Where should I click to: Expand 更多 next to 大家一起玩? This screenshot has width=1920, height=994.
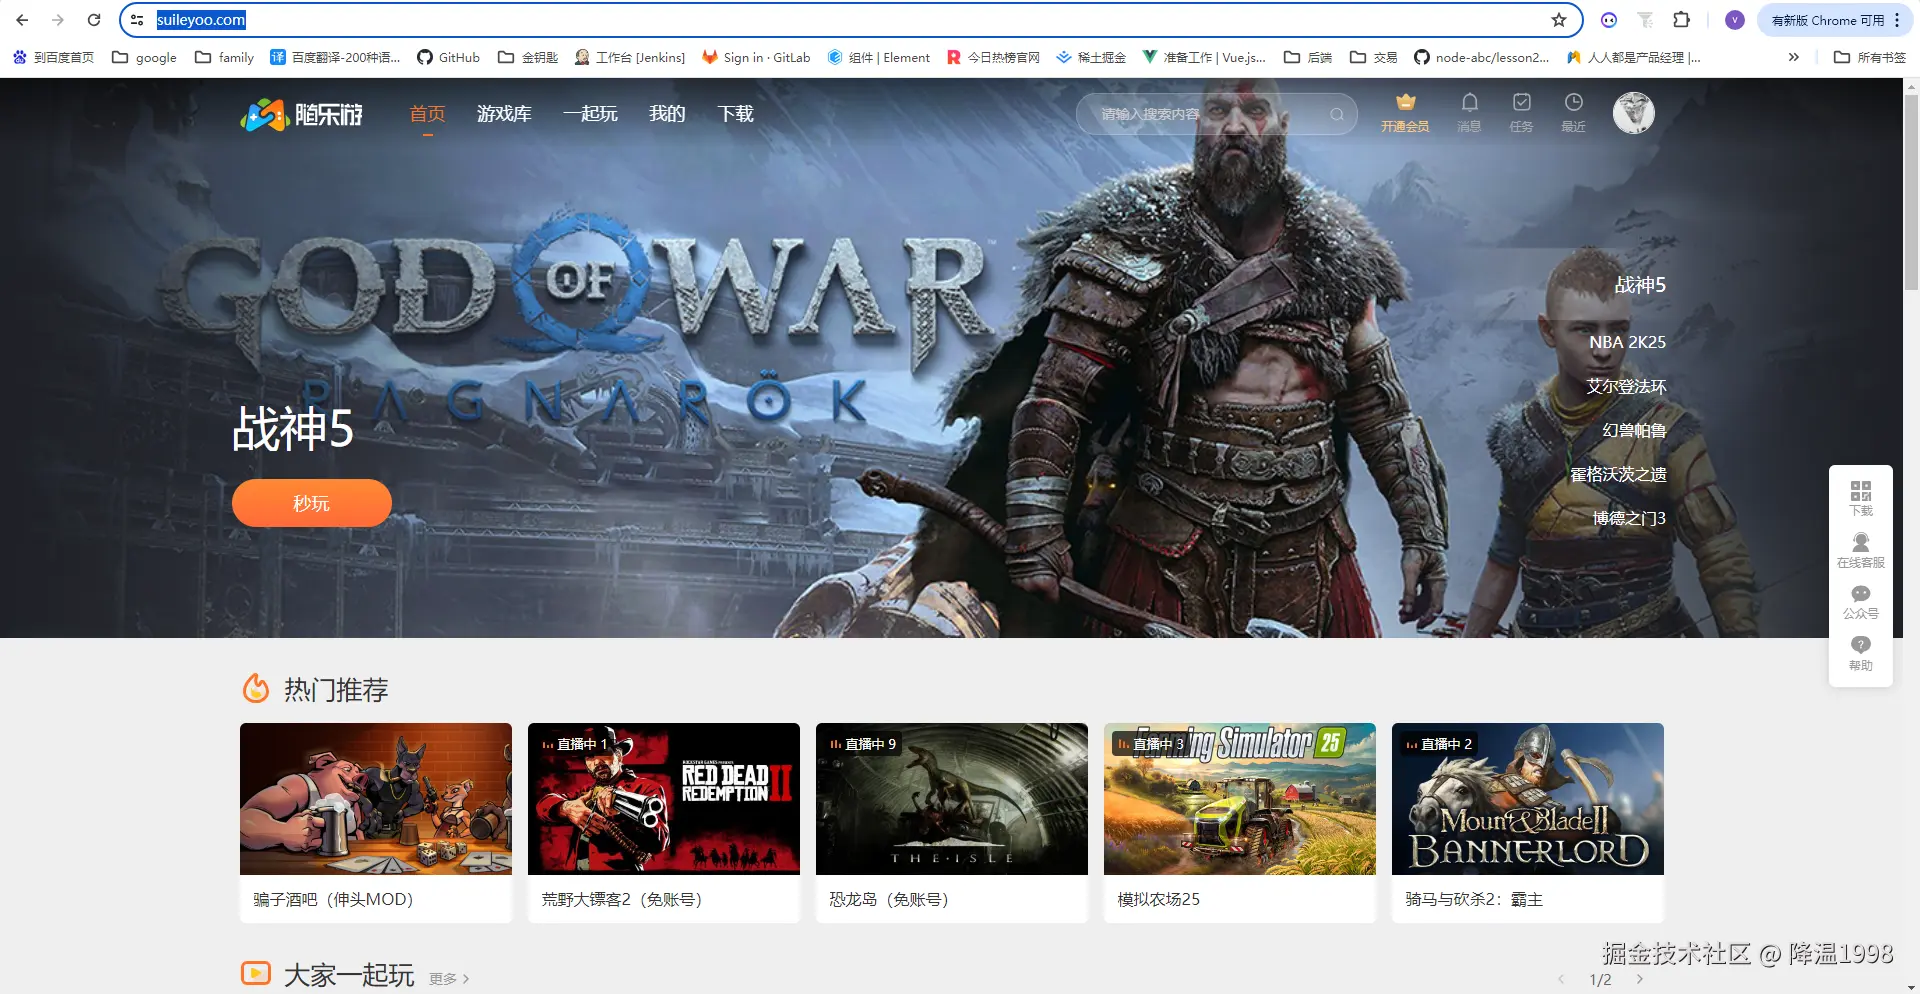tap(449, 979)
